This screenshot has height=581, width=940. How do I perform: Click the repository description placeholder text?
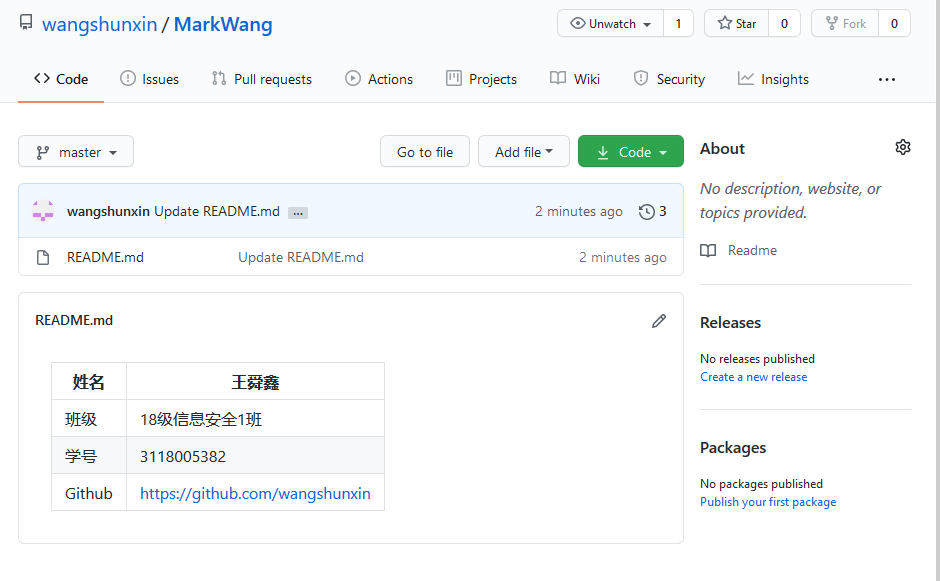(790, 200)
